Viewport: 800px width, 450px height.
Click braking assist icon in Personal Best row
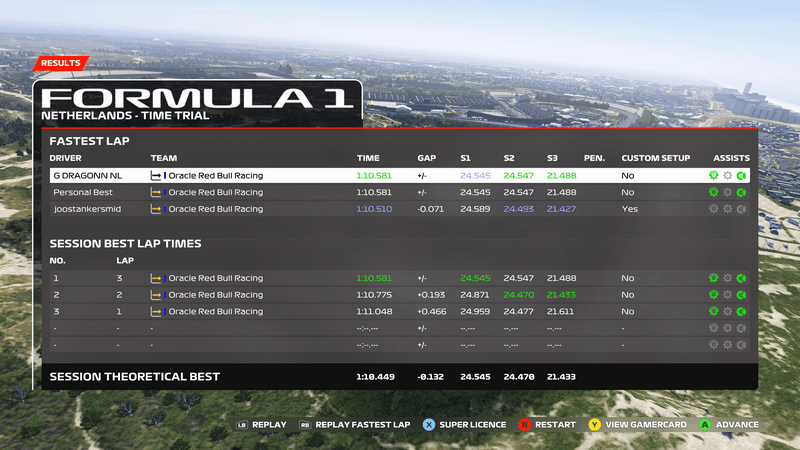(741, 192)
